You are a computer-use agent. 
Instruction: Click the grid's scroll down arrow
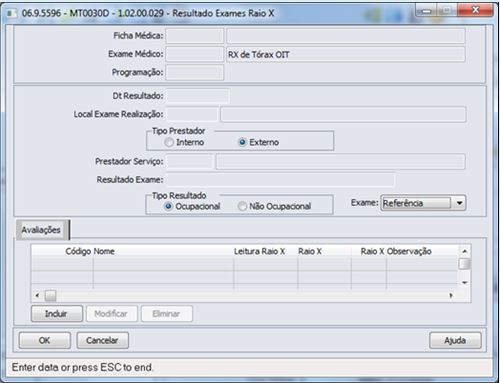pos(464,283)
